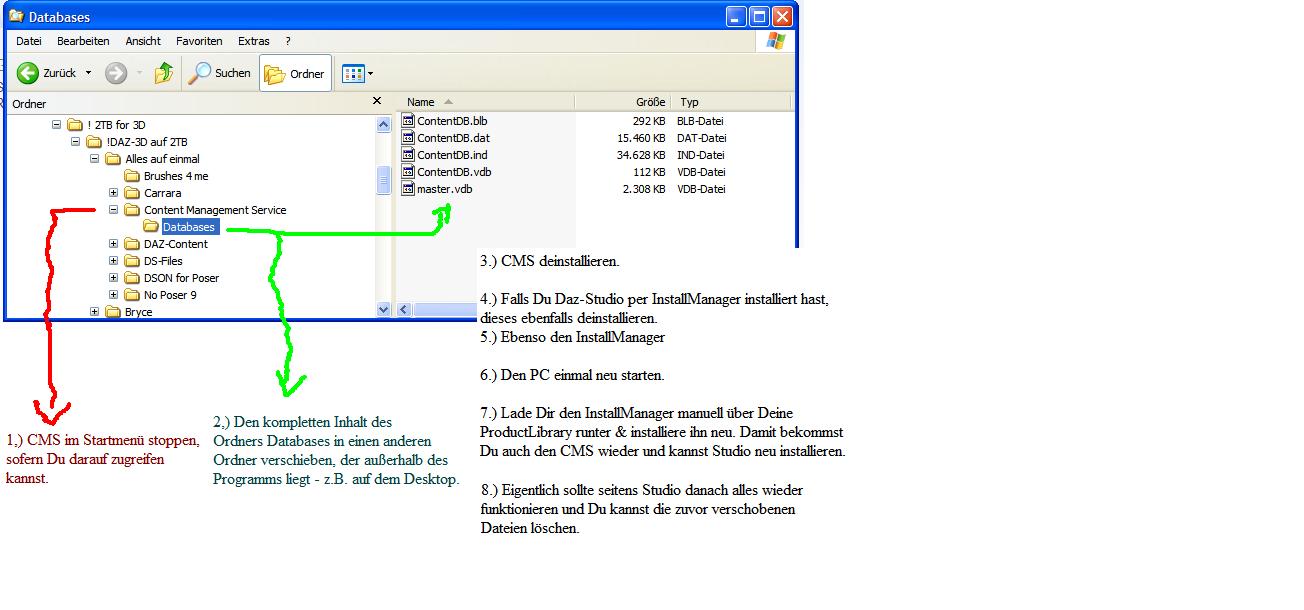Expand the DAZ-Content tree node
The height and width of the screenshot is (610, 1304).
(x=114, y=244)
